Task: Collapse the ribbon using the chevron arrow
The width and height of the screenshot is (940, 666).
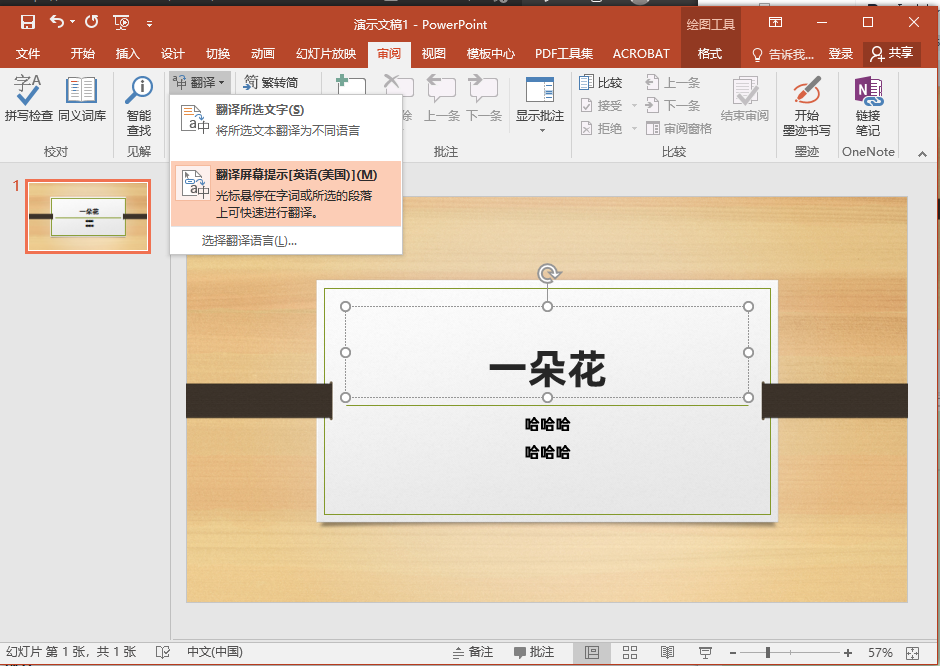Action: [922, 153]
